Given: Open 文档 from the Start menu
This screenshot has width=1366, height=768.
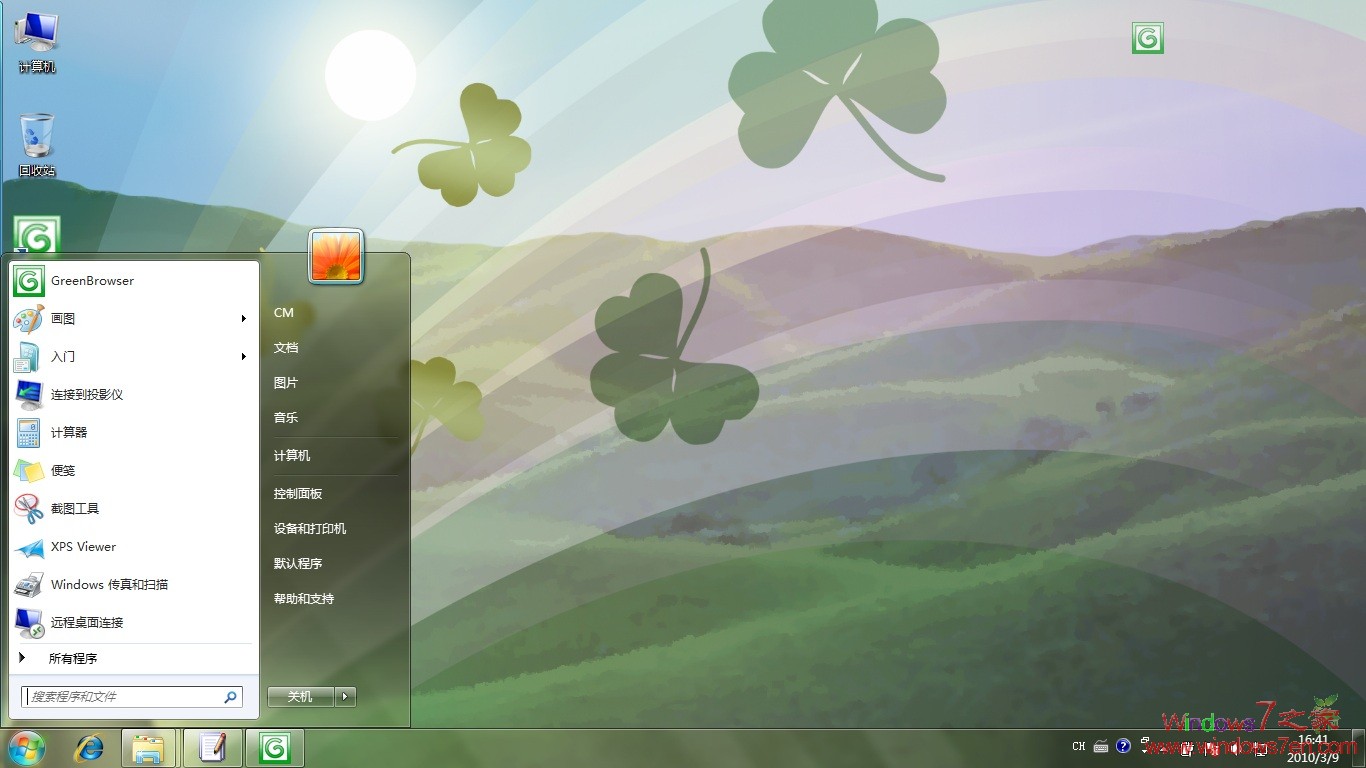Looking at the screenshot, I should (284, 347).
